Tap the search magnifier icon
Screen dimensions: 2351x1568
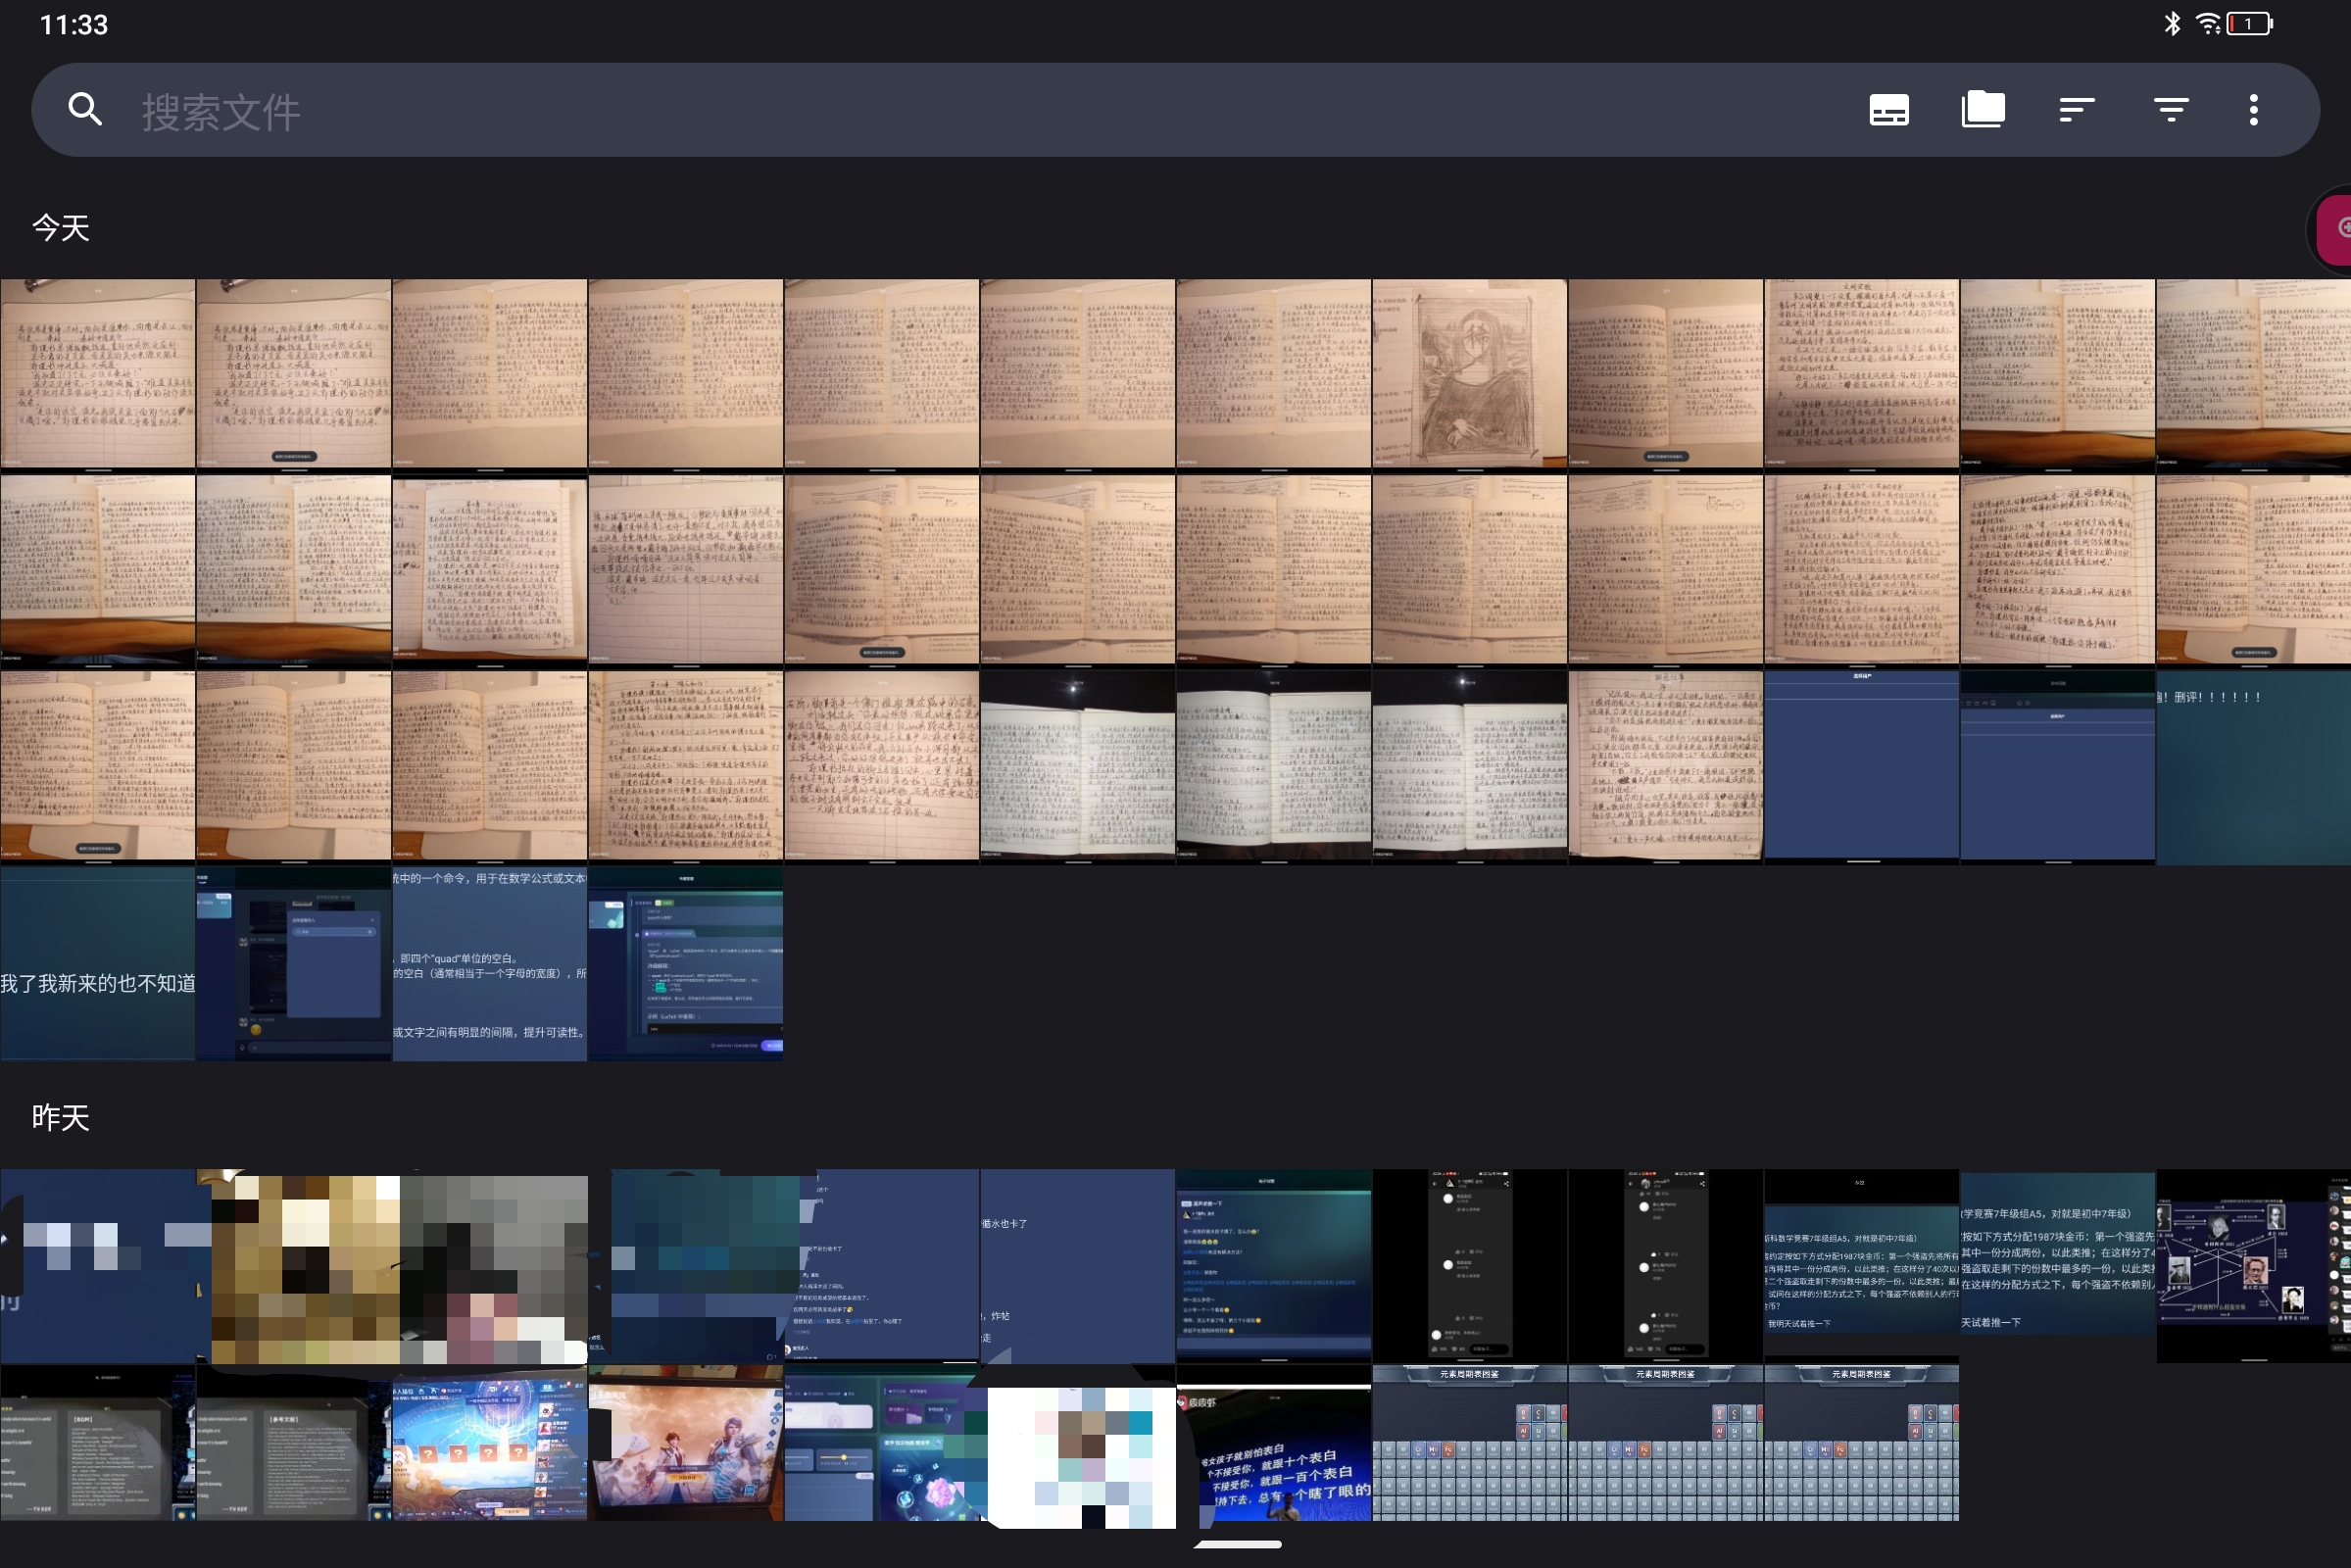pyautogui.click(x=85, y=109)
